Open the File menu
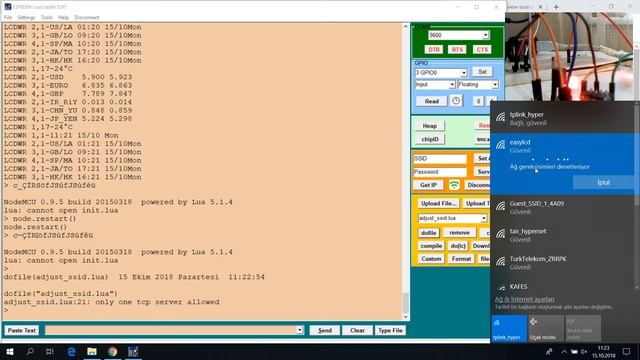 [8, 18]
